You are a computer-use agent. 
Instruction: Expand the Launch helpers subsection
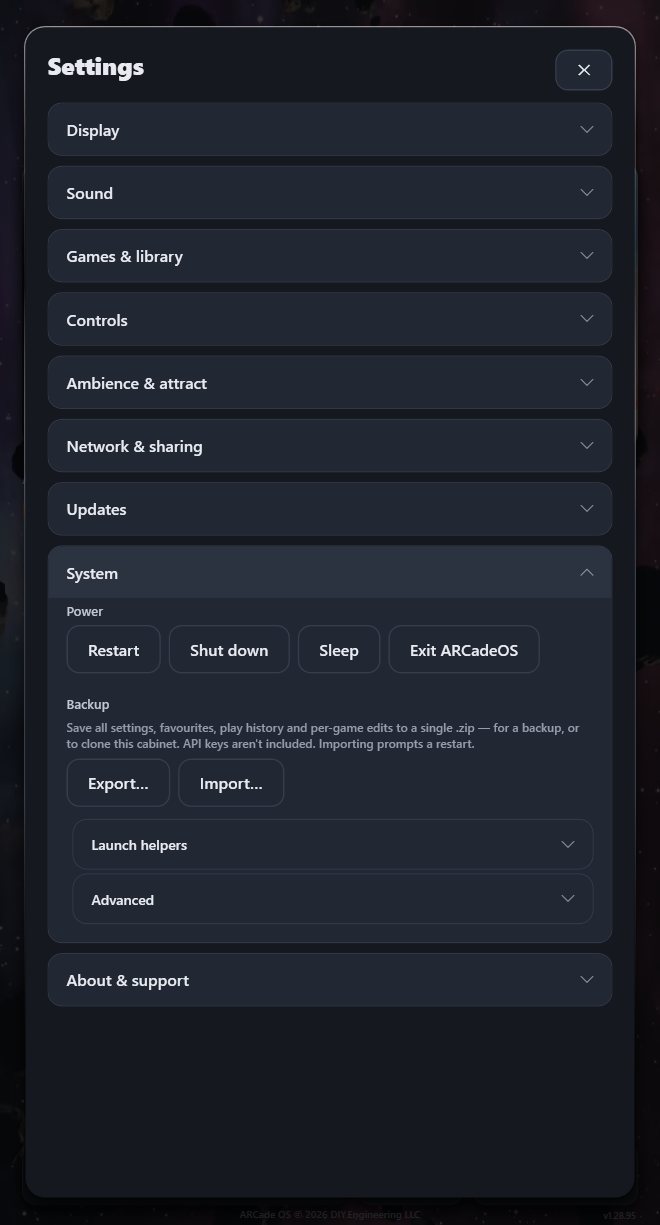(333, 845)
